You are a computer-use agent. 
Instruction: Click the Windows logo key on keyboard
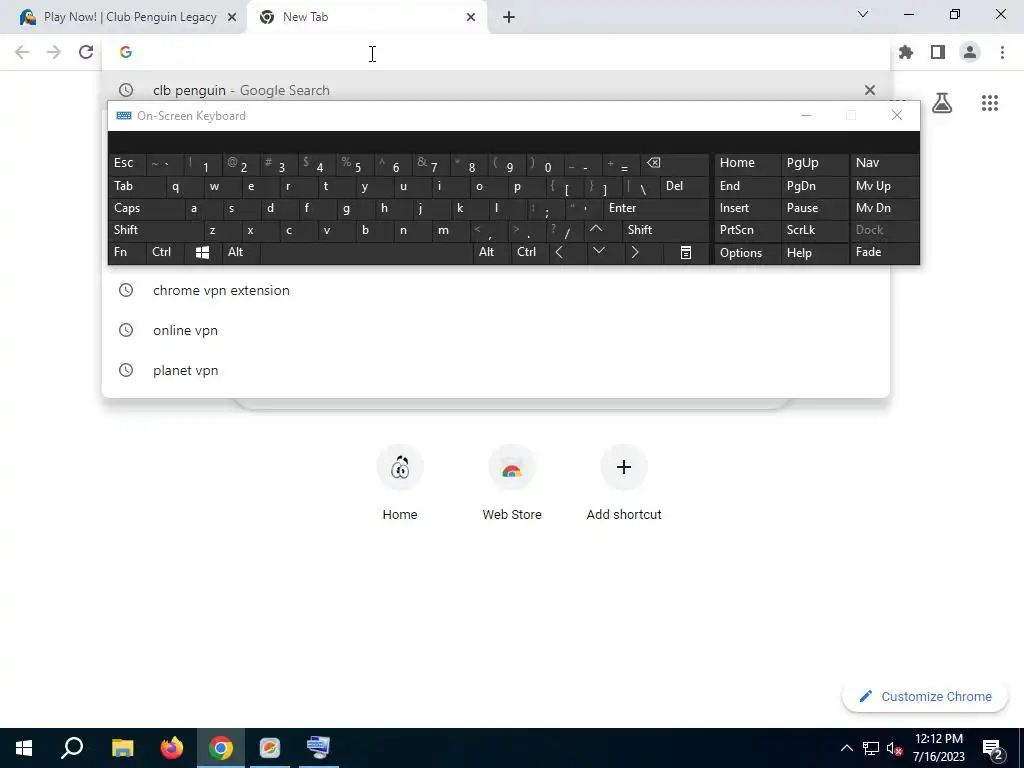(202, 252)
